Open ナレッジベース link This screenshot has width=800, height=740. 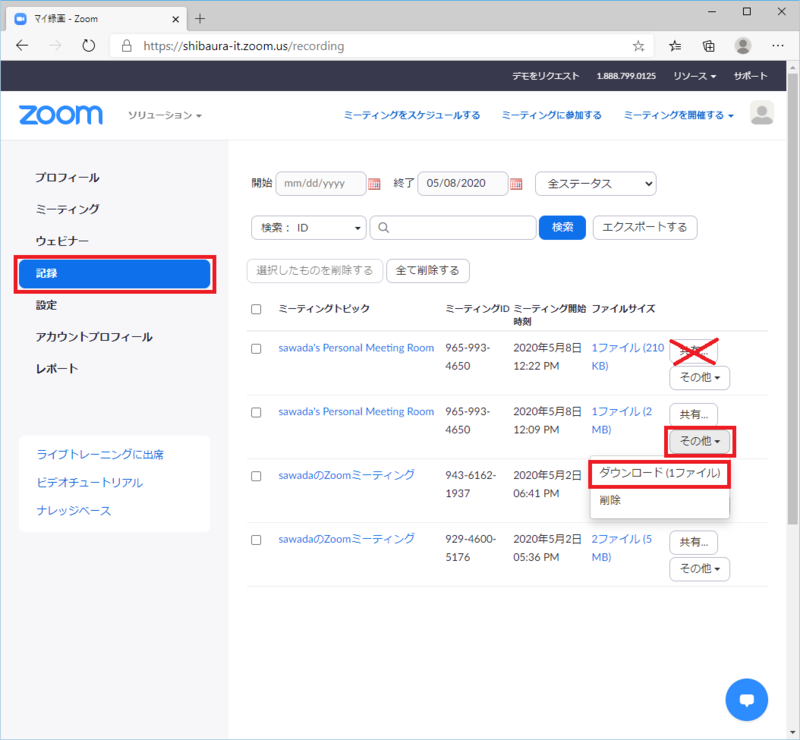click(x=74, y=511)
